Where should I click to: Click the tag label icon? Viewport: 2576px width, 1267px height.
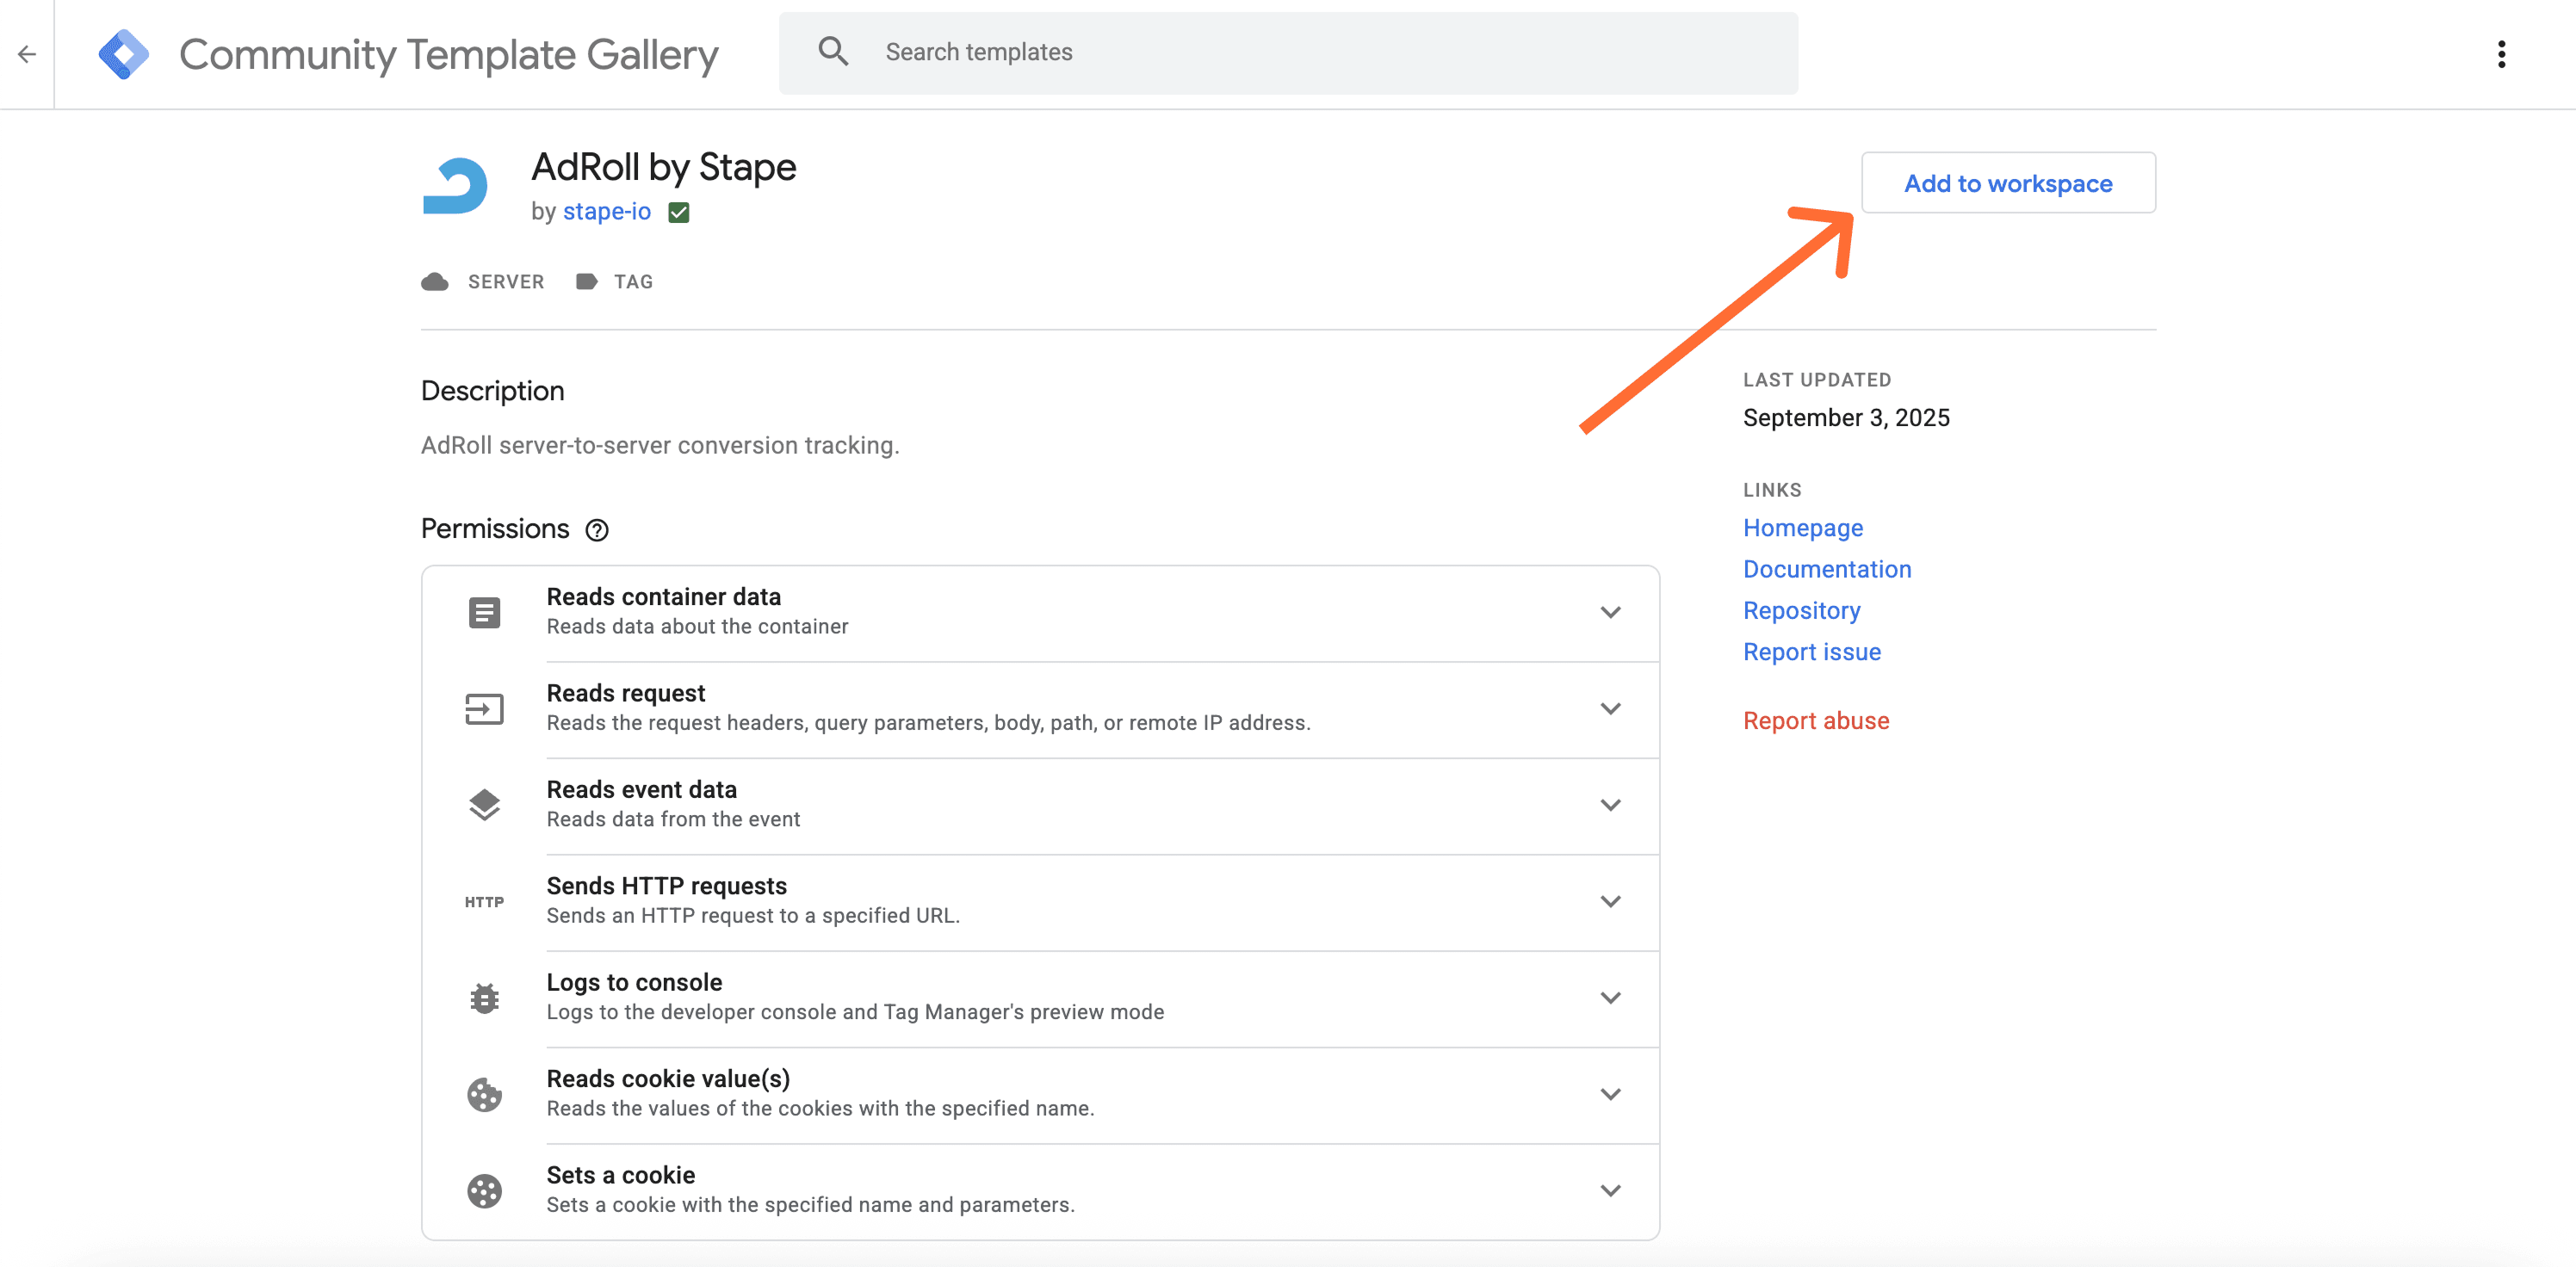click(587, 282)
